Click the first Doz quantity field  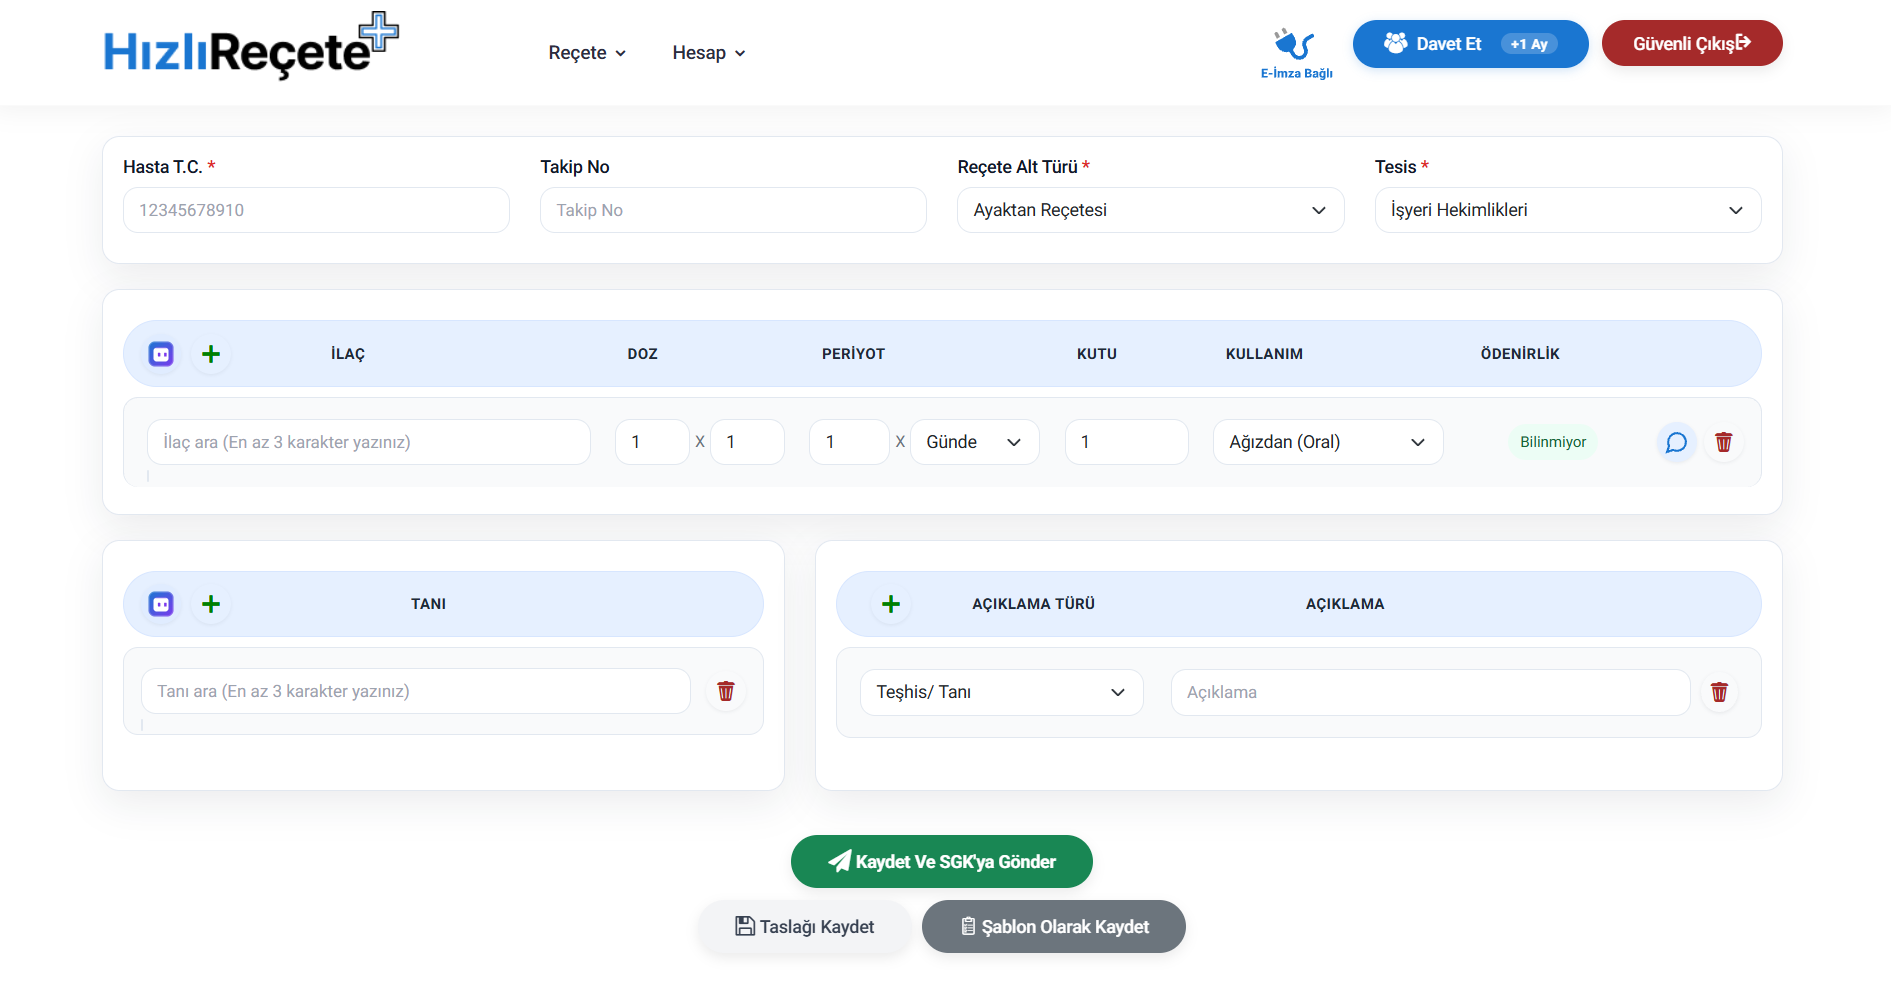(652, 442)
